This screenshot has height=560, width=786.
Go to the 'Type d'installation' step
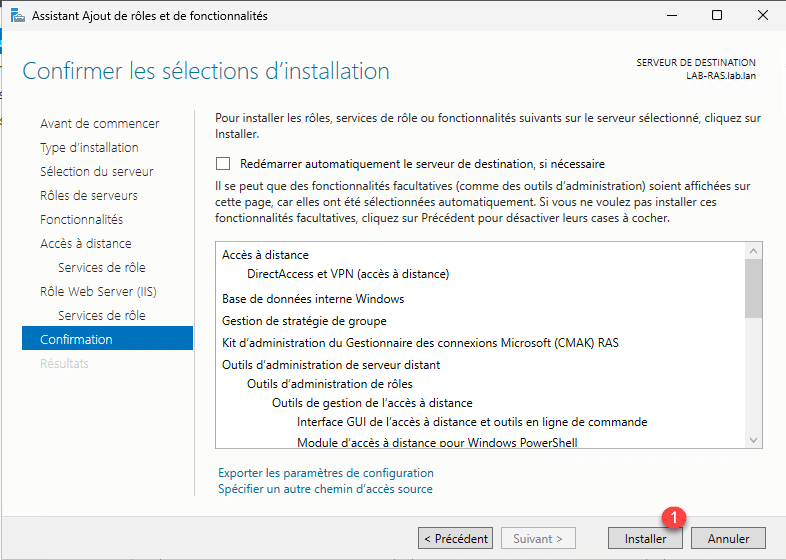89,148
